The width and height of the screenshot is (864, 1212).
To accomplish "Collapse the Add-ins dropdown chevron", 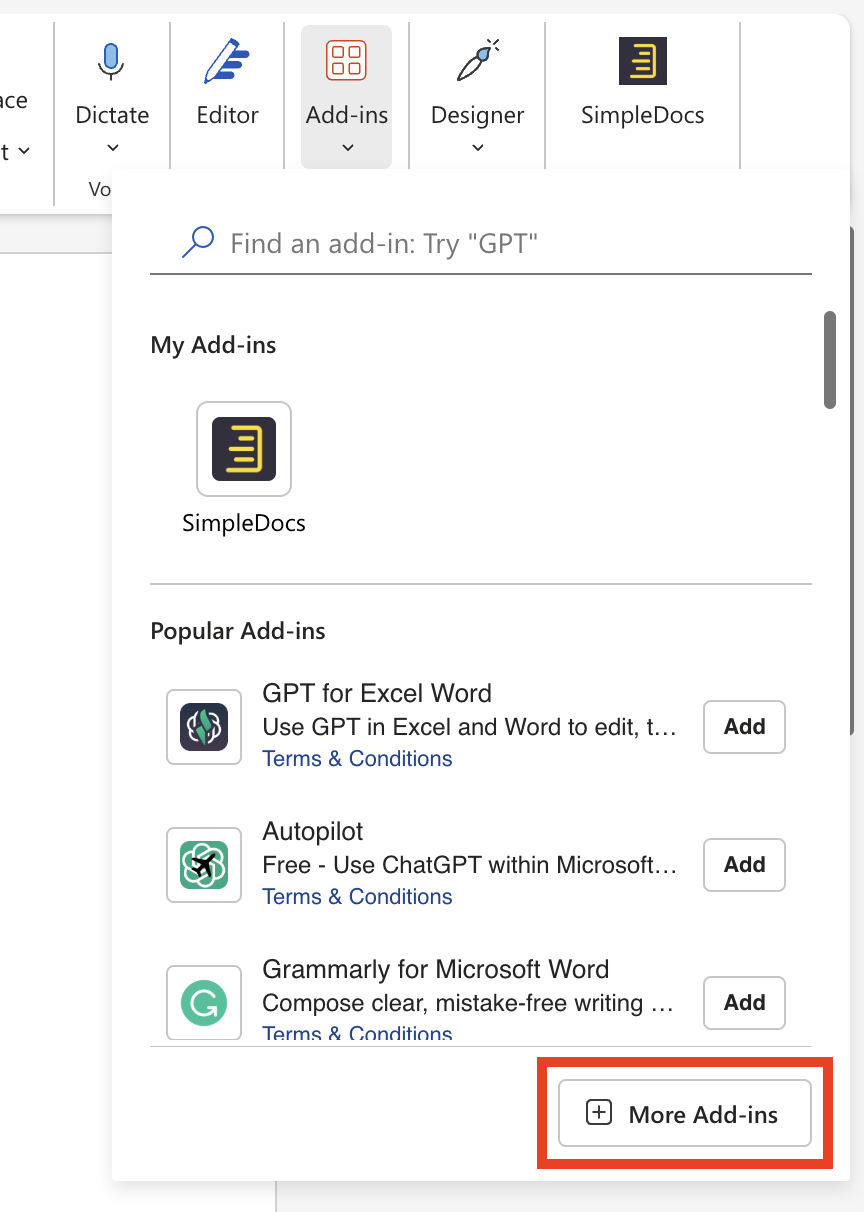I will 347,147.
